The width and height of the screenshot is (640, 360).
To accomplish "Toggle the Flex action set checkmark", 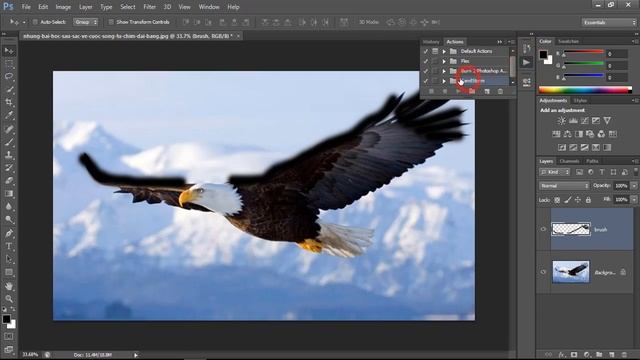I will click(x=426, y=61).
